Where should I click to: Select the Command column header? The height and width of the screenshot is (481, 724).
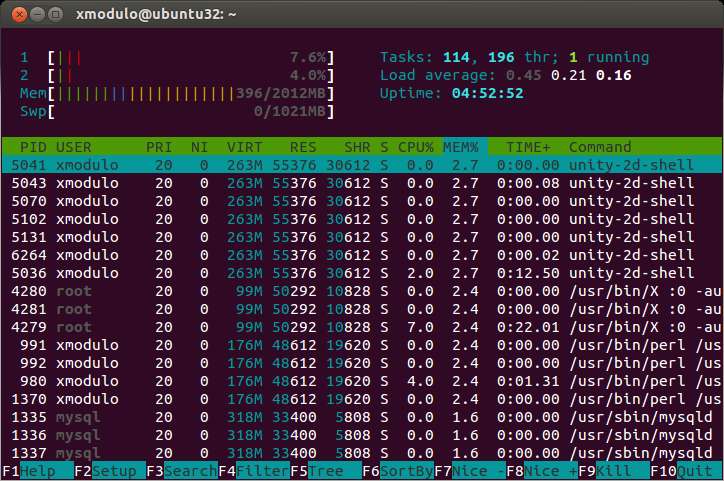600,147
